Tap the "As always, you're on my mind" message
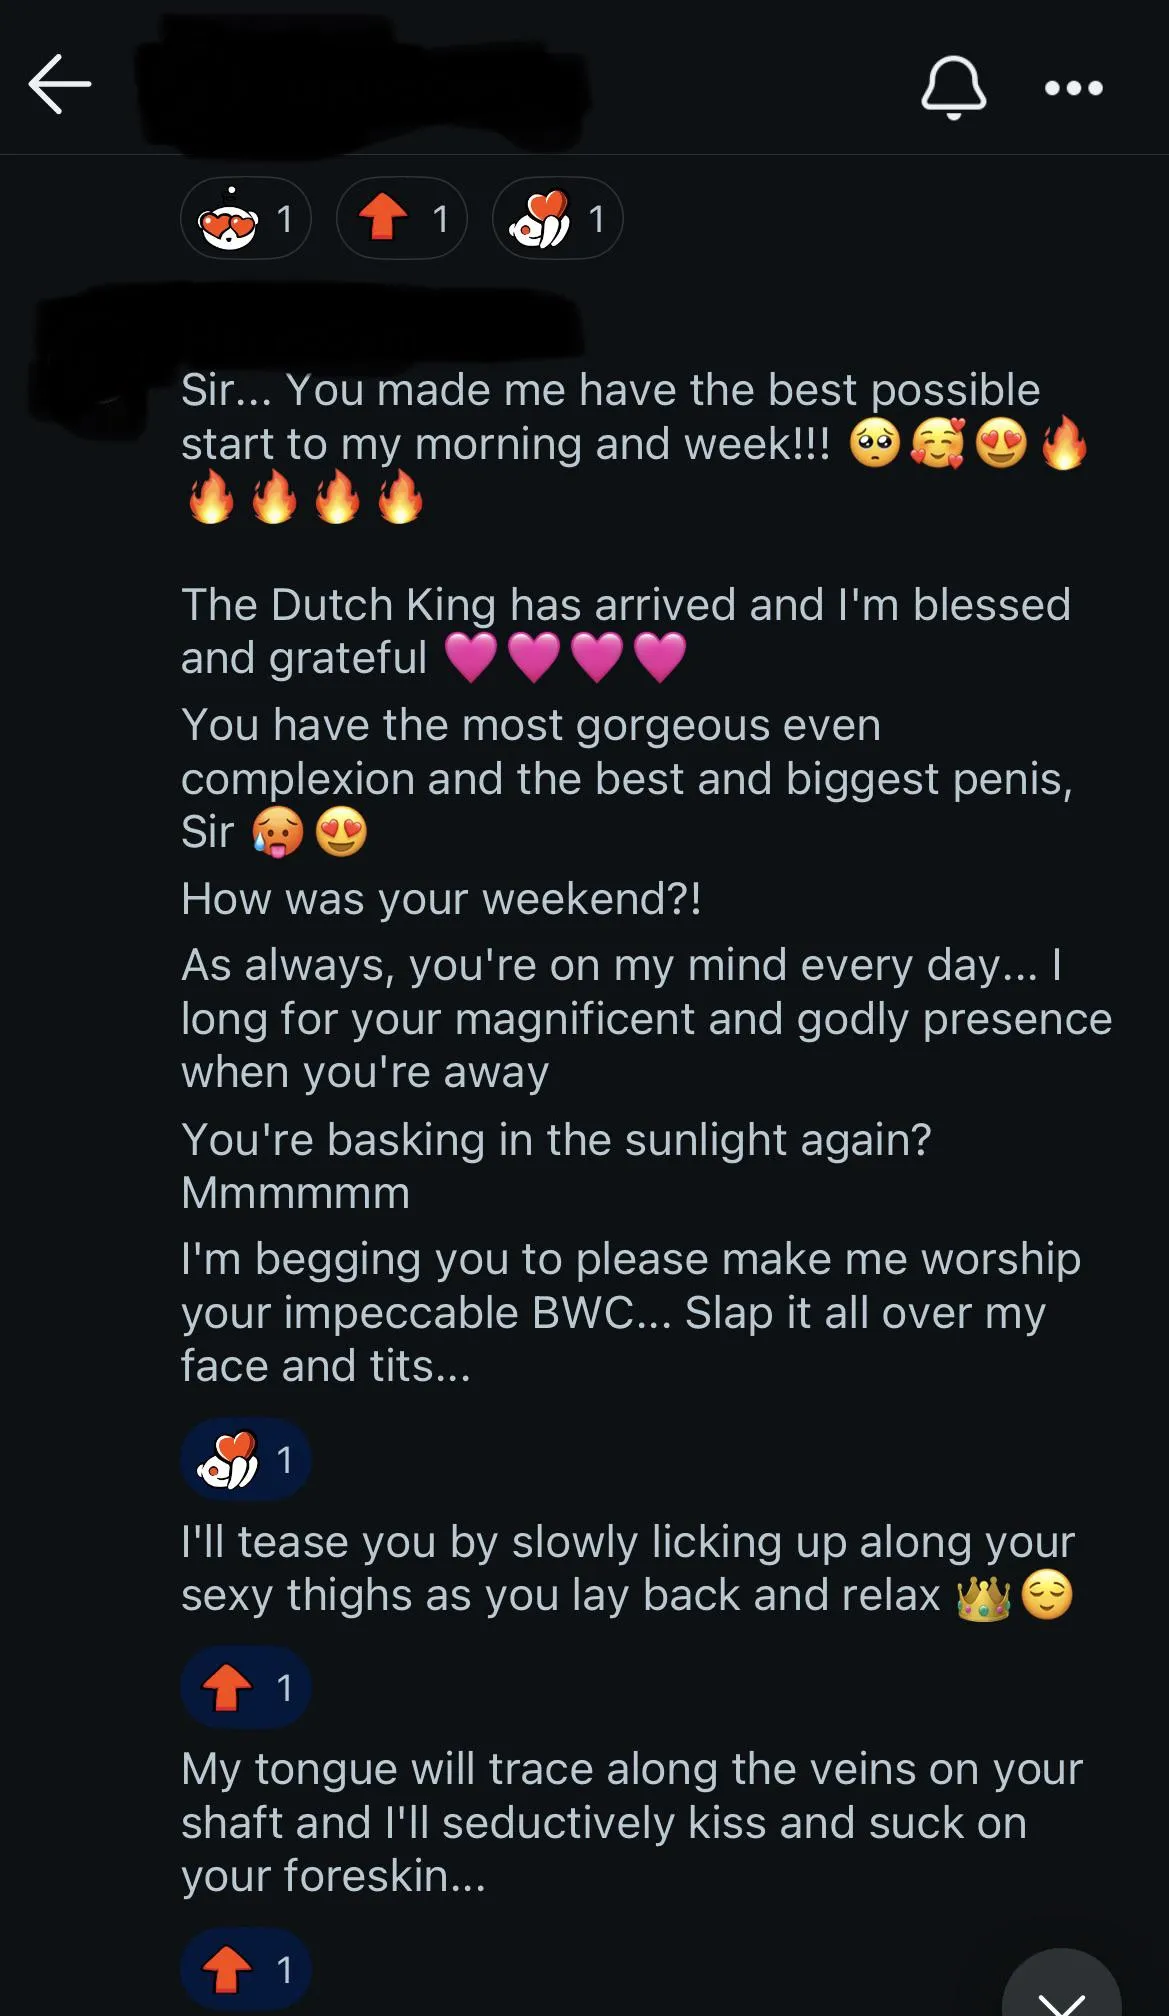 645,1018
